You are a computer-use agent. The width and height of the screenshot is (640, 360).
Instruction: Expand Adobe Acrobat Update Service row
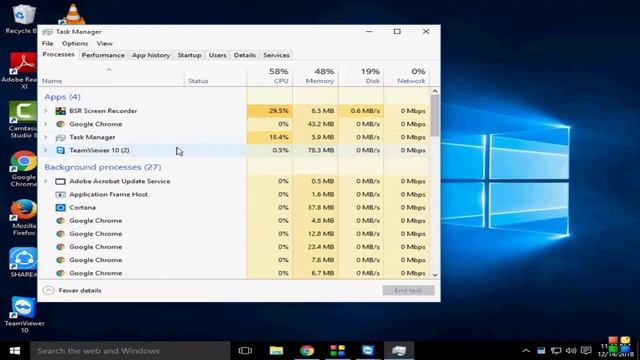pyautogui.click(x=46, y=181)
